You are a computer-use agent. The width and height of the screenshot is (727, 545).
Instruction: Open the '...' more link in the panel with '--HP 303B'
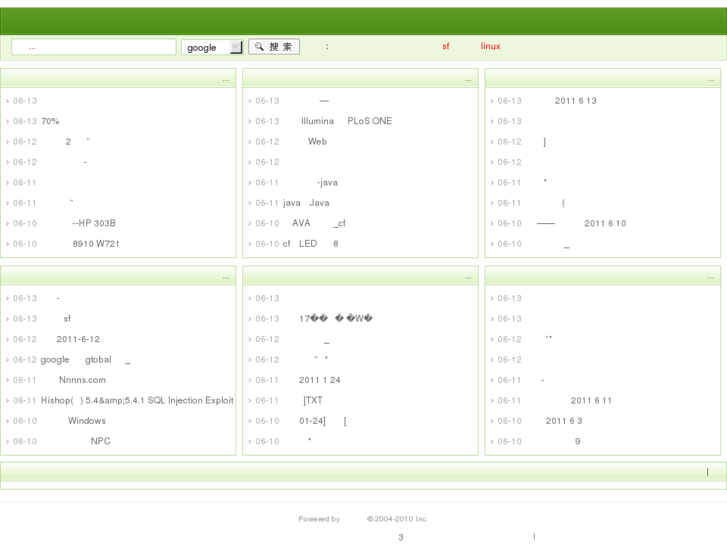point(226,81)
